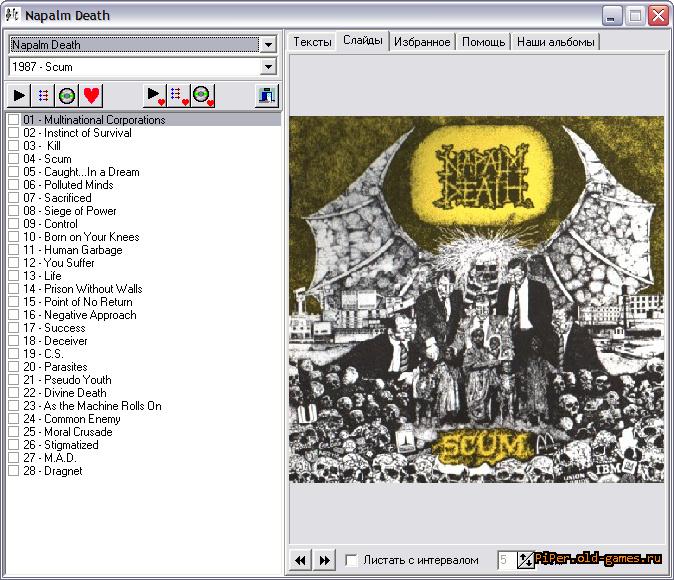Tick the checkbox next to 12 - You Suffer
This screenshot has width=674, height=580.
13,263
